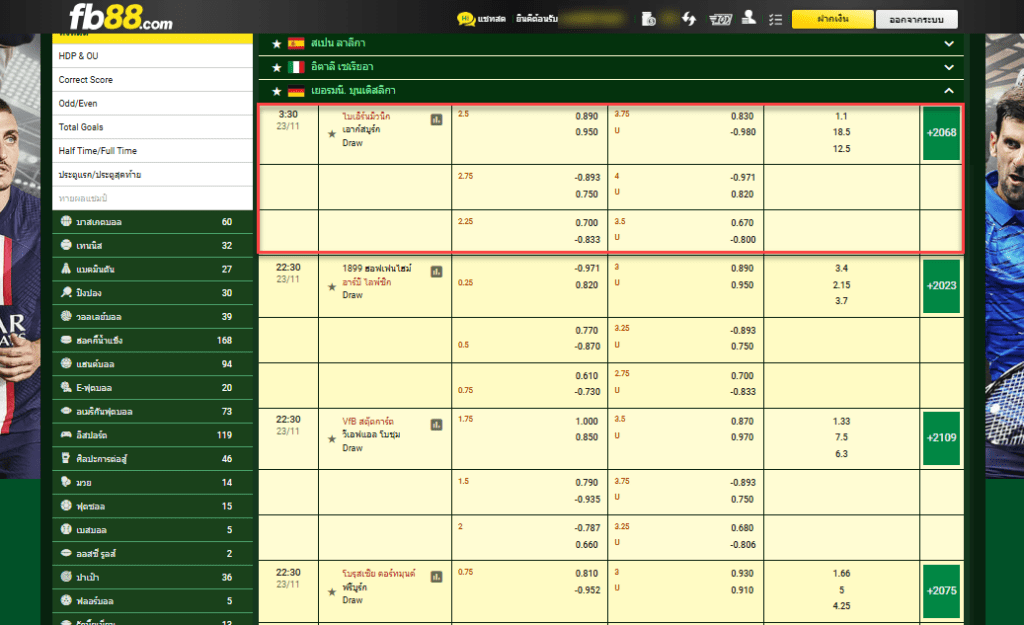This screenshot has width=1024, height=625.
Task: Open +2109 more markets button
Action: point(941,438)
